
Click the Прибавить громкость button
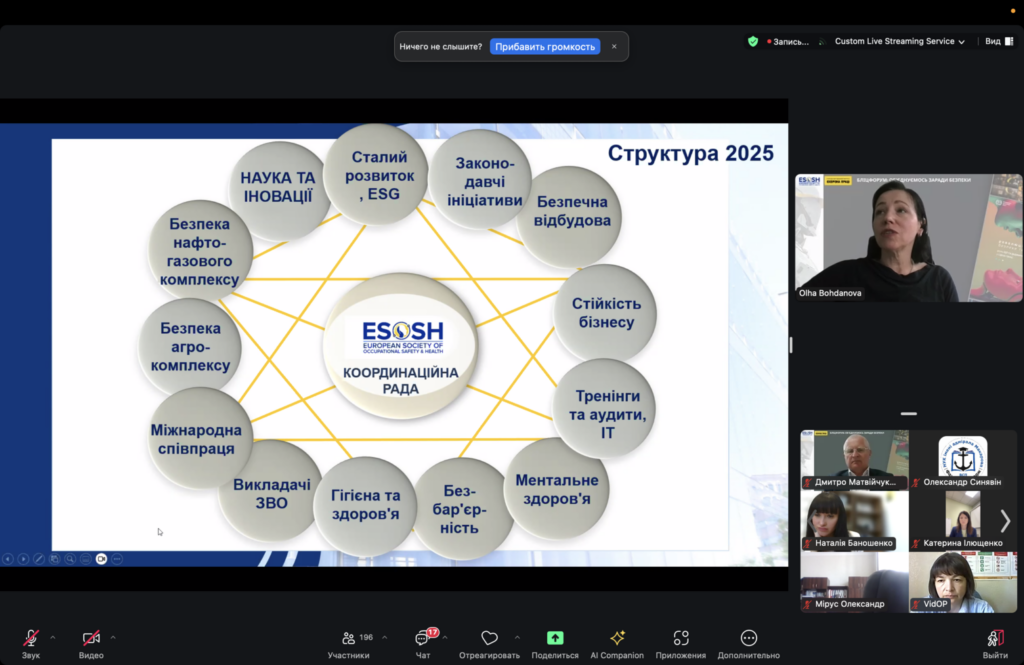coord(545,46)
